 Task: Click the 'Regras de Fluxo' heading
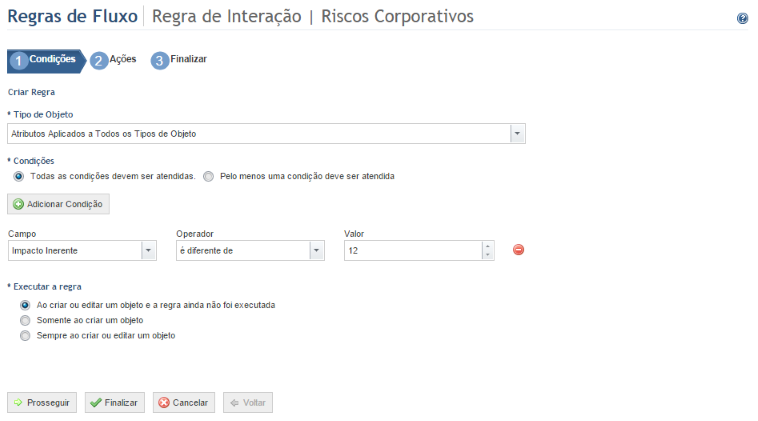pyautogui.click(x=73, y=16)
